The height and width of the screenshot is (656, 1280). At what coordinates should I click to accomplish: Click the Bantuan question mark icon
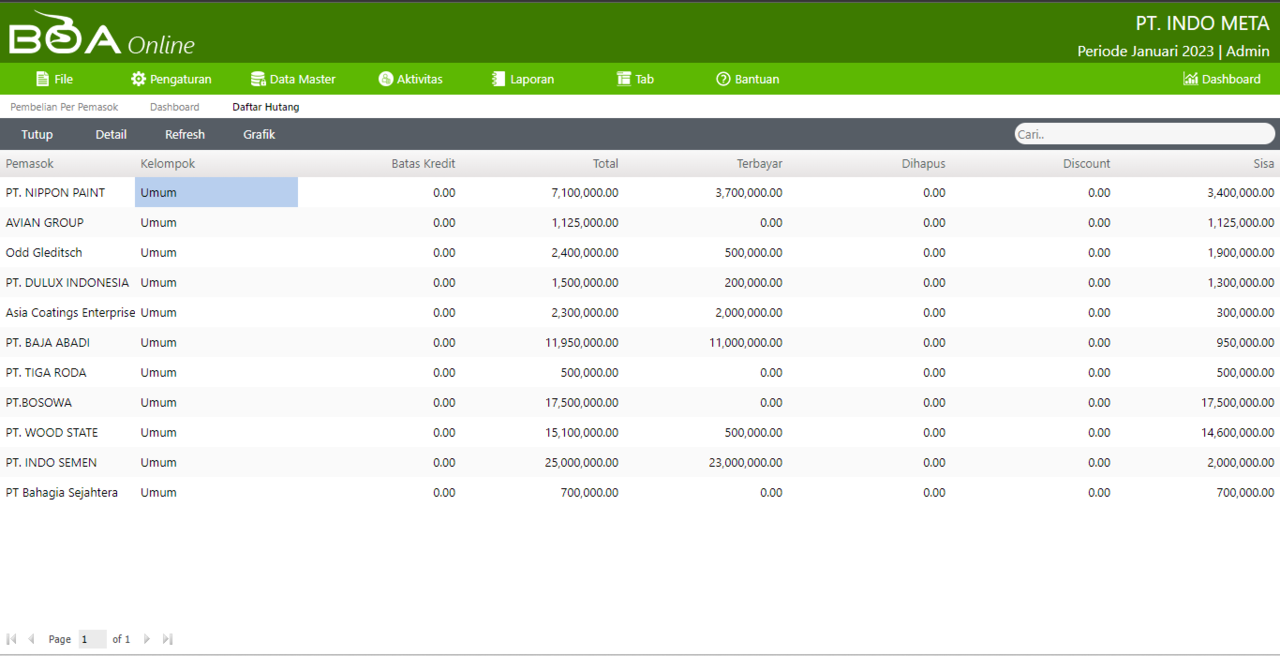coord(723,79)
